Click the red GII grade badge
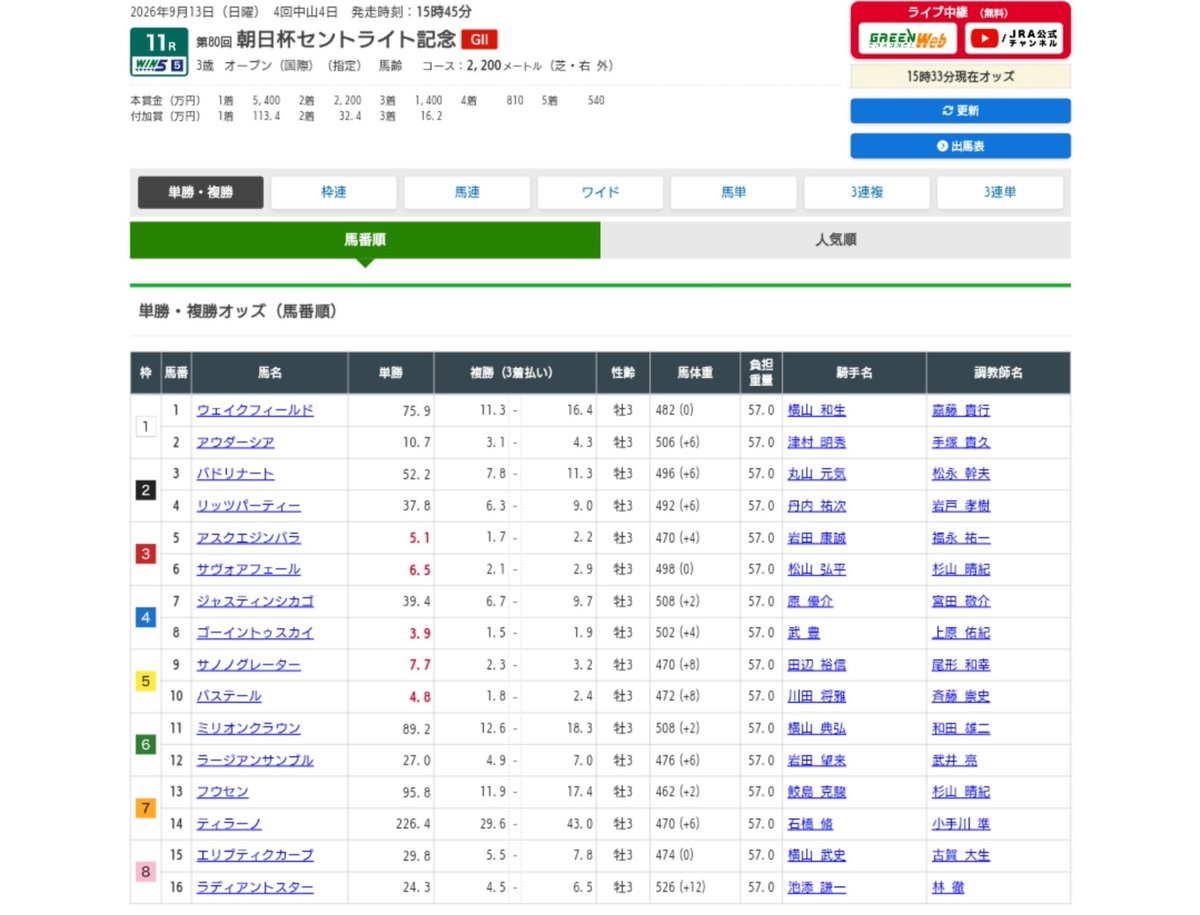Image resolution: width=1200 pixels, height=915 pixels. click(479, 40)
